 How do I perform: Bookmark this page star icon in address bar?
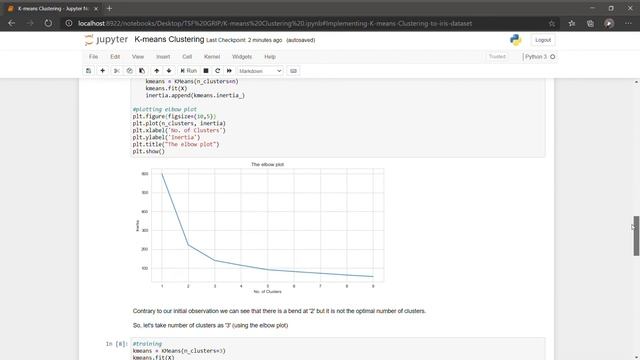(x=552, y=24)
